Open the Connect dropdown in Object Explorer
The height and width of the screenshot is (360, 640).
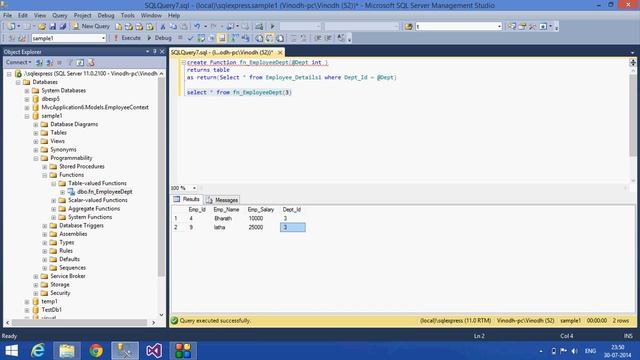[x=18, y=62]
